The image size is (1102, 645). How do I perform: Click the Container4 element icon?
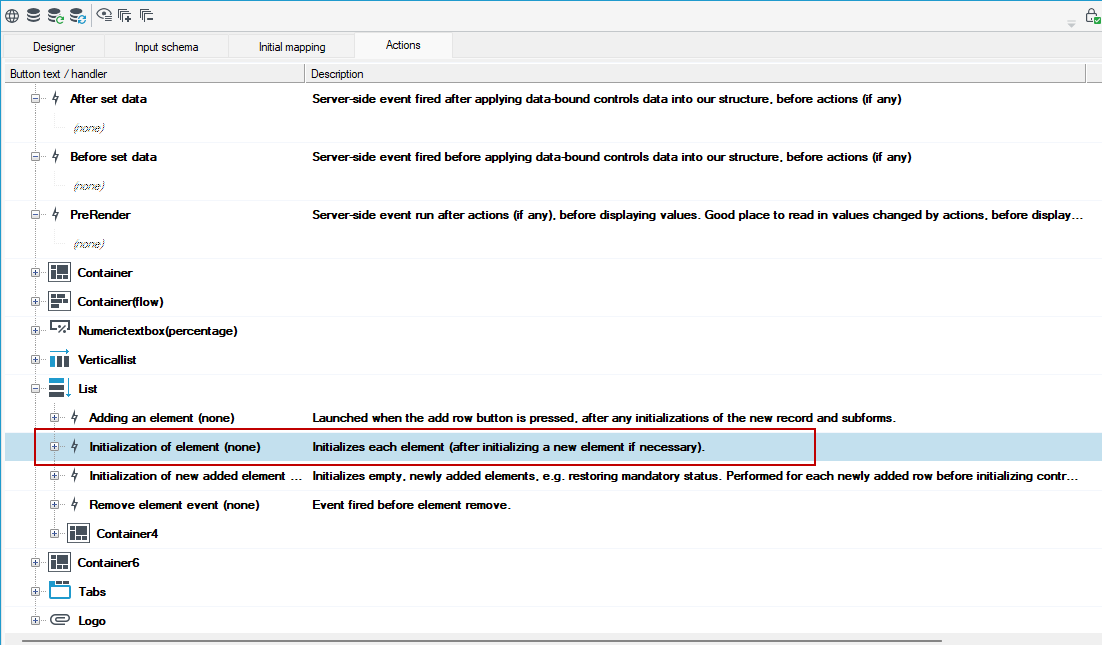[79, 533]
